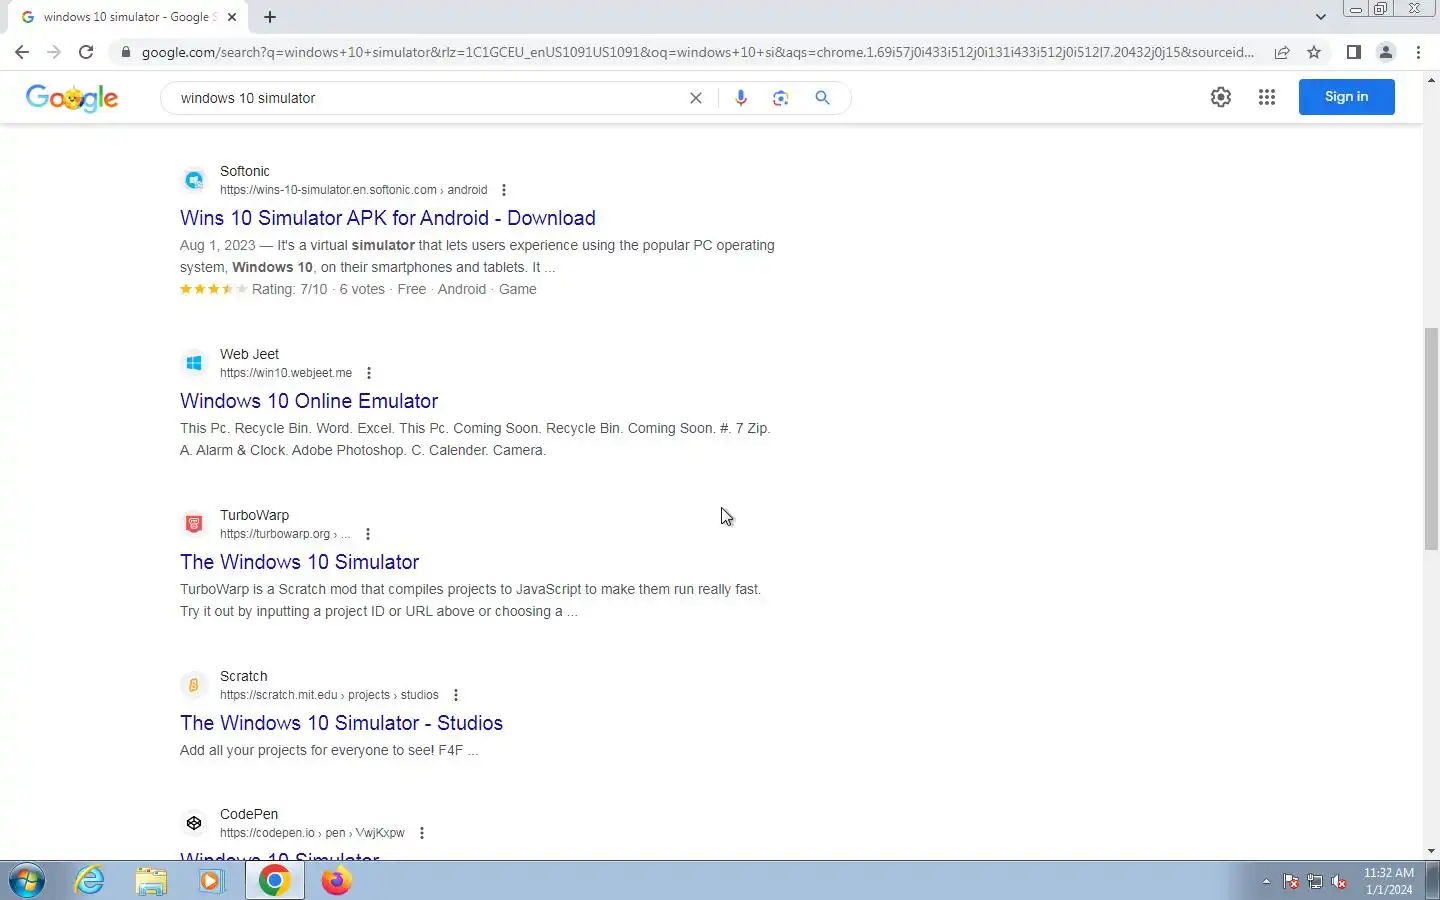Click the Sign in button
The height and width of the screenshot is (900, 1440).
coord(1346,97)
